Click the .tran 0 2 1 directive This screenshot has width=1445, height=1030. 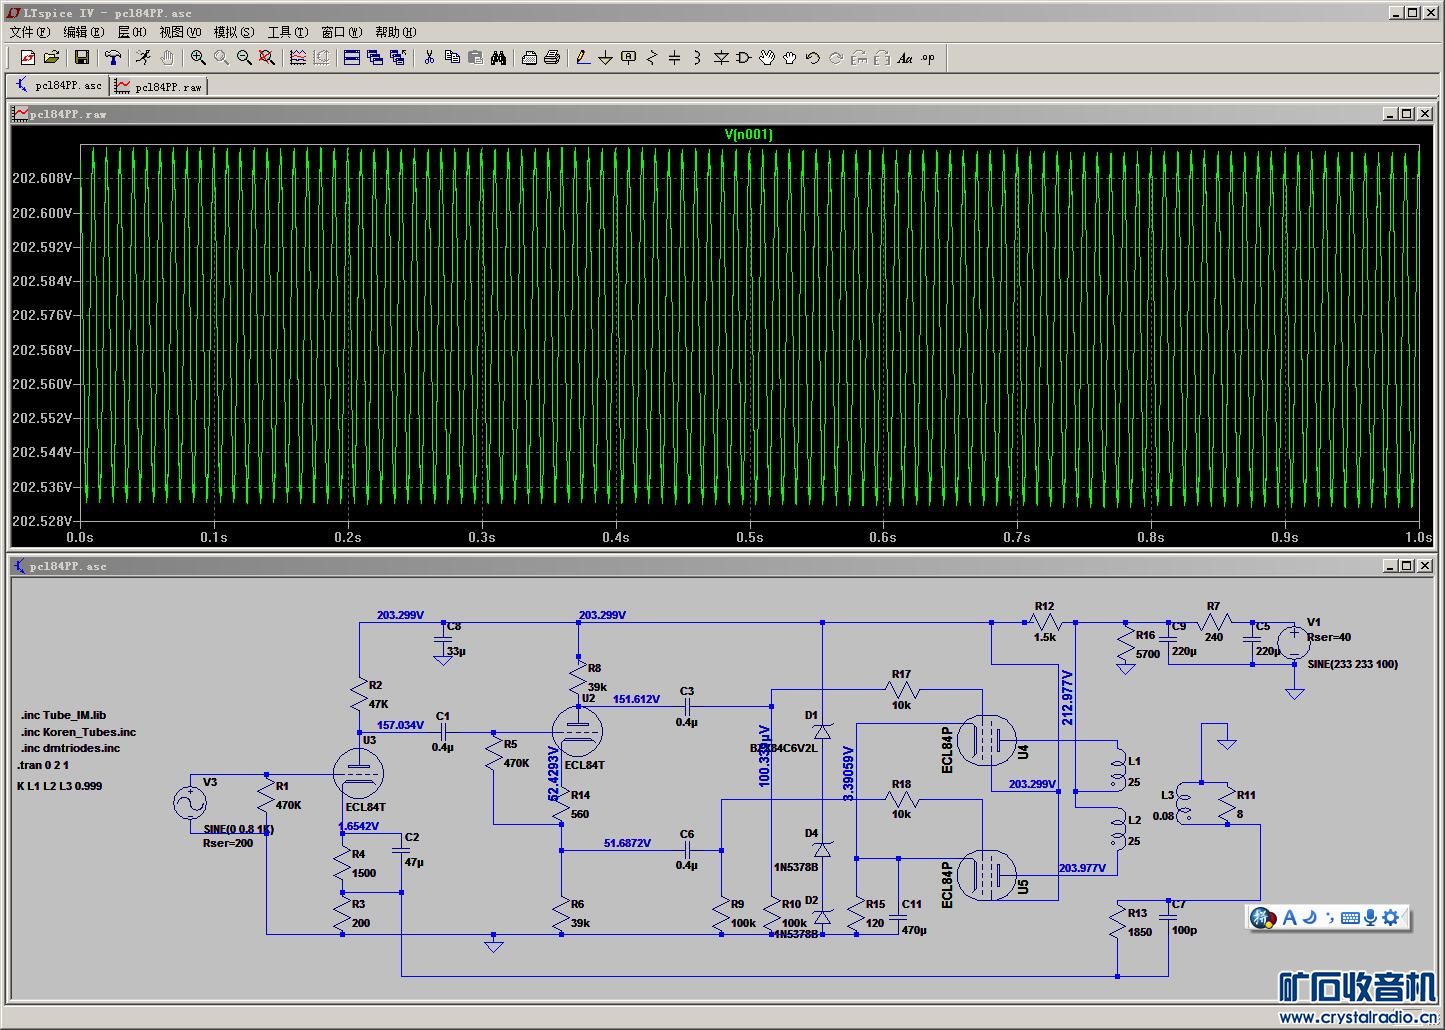point(44,765)
